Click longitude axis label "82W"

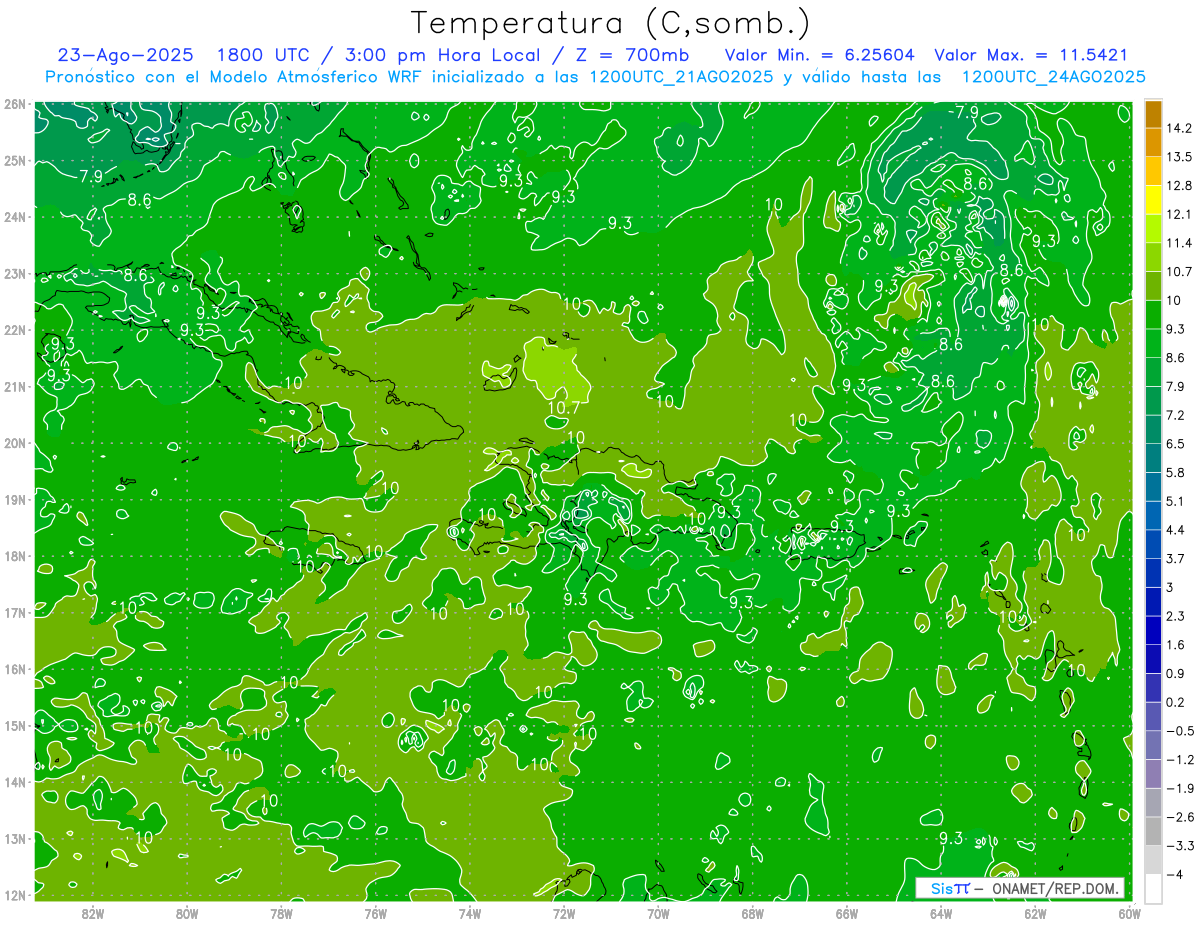click(x=93, y=912)
